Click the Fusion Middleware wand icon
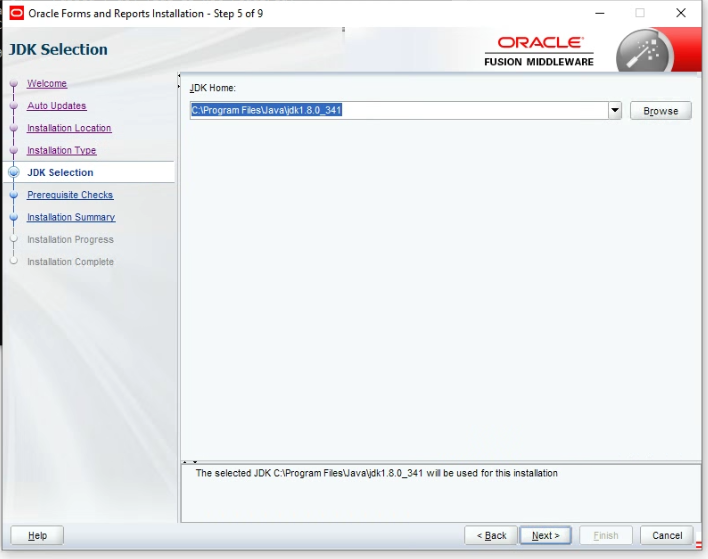 coord(645,53)
